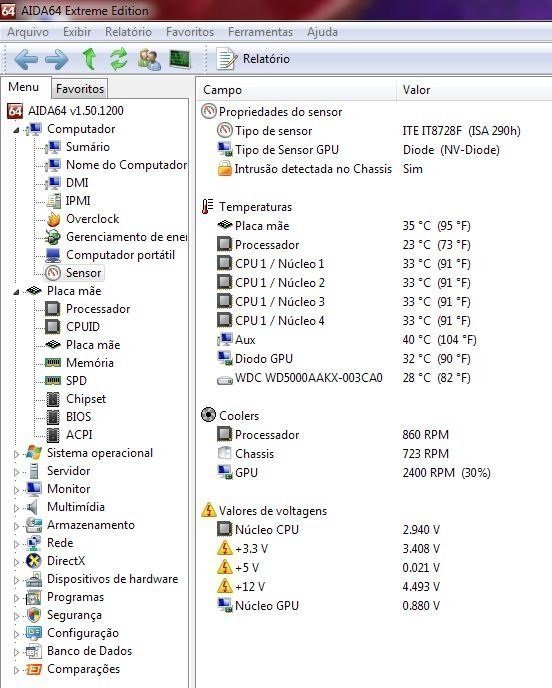The width and height of the screenshot is (552, 688).
Task: Expand the Sistema operacional node
Action: [16, 454]
